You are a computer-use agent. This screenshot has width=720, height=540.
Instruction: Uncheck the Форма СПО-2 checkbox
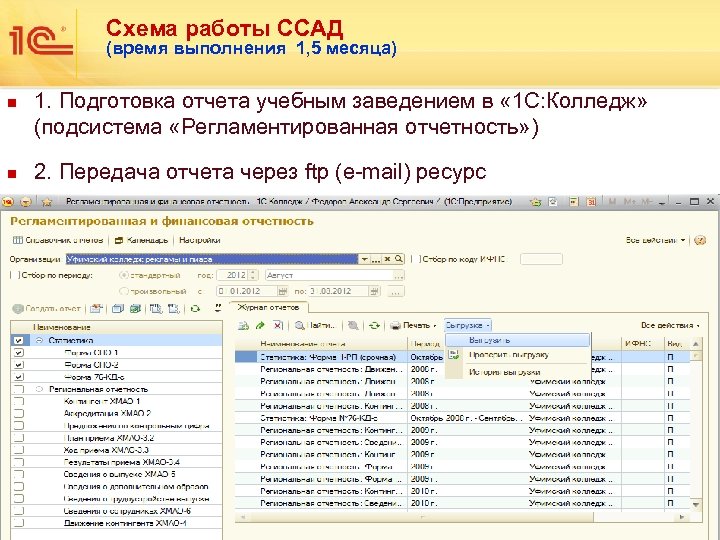(x=18, y=365)
